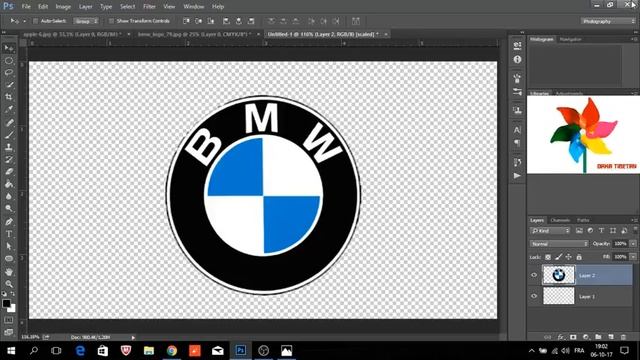Viewport: 640px width, 360px height.
Task: Switch to apple-6.jpg document tab
Action: point(72,34)
